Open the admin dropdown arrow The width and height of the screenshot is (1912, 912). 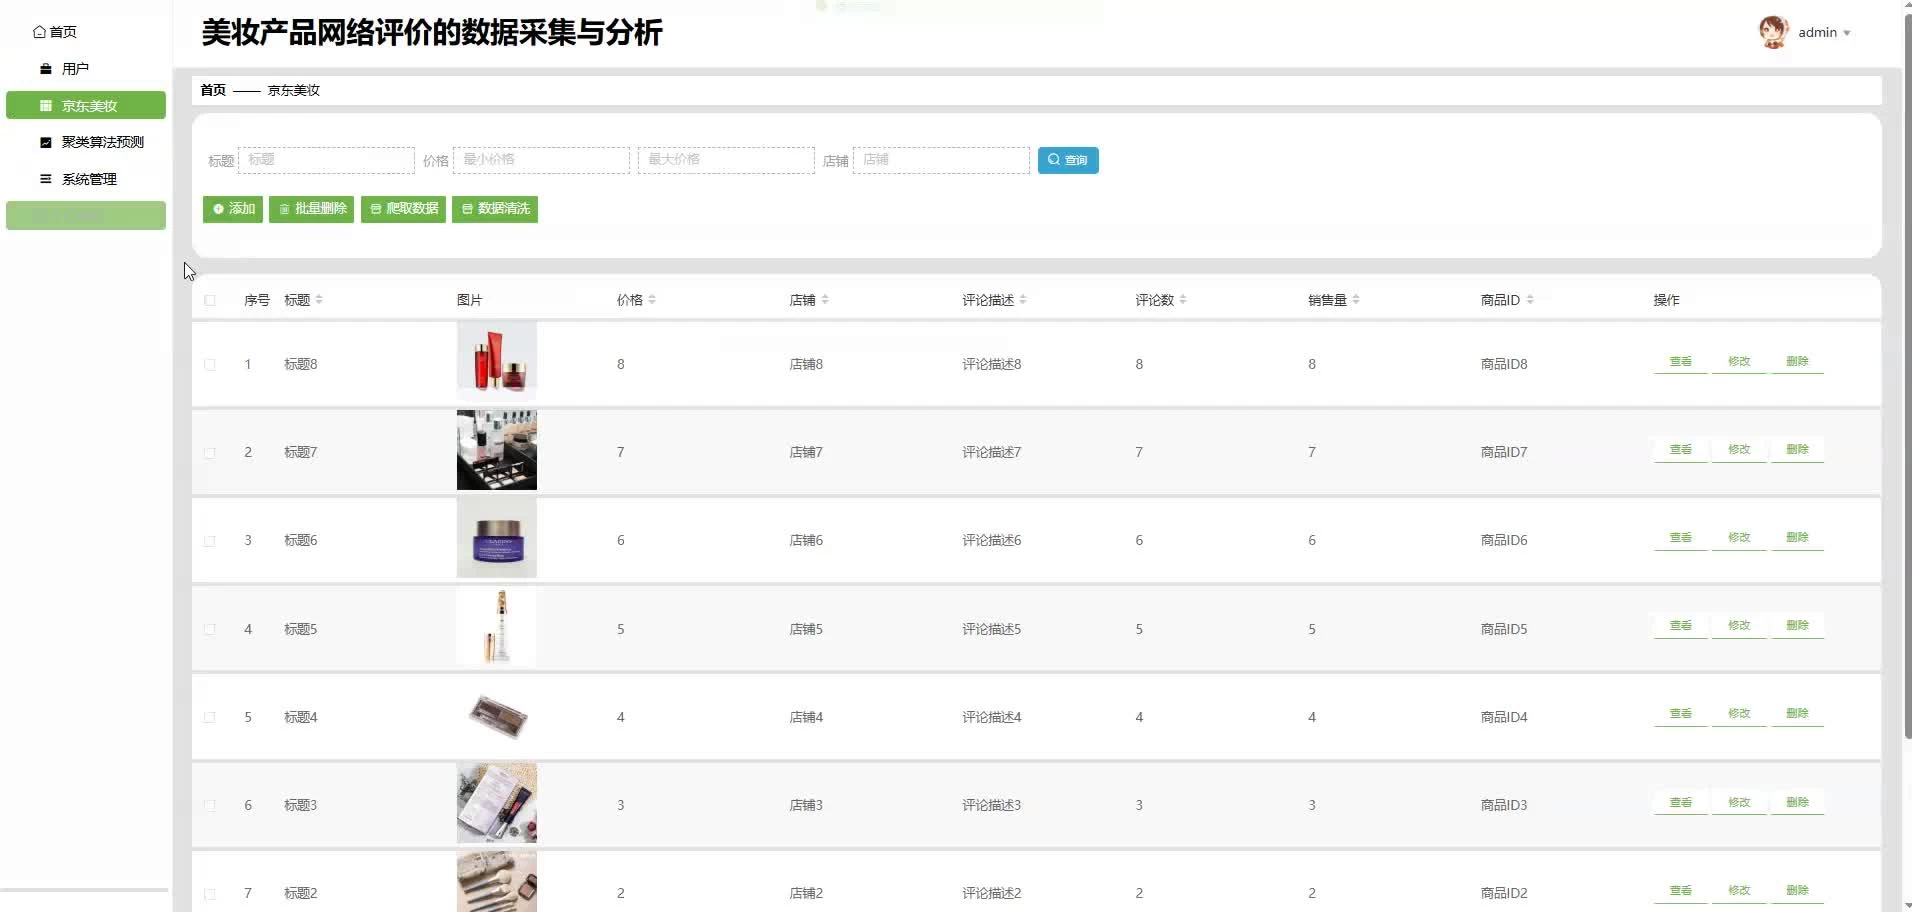click(x=1847, y=33)
